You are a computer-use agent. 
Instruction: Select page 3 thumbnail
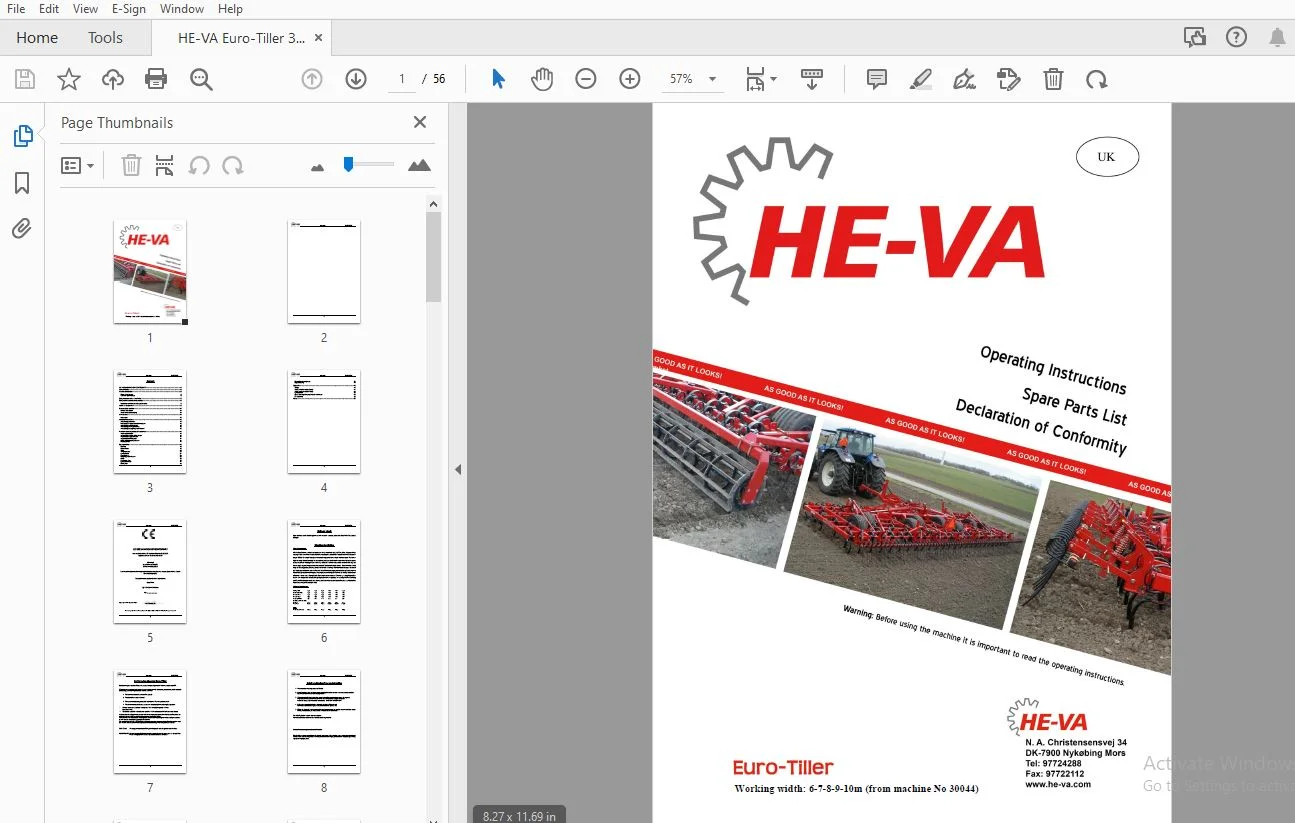point(150,422)
